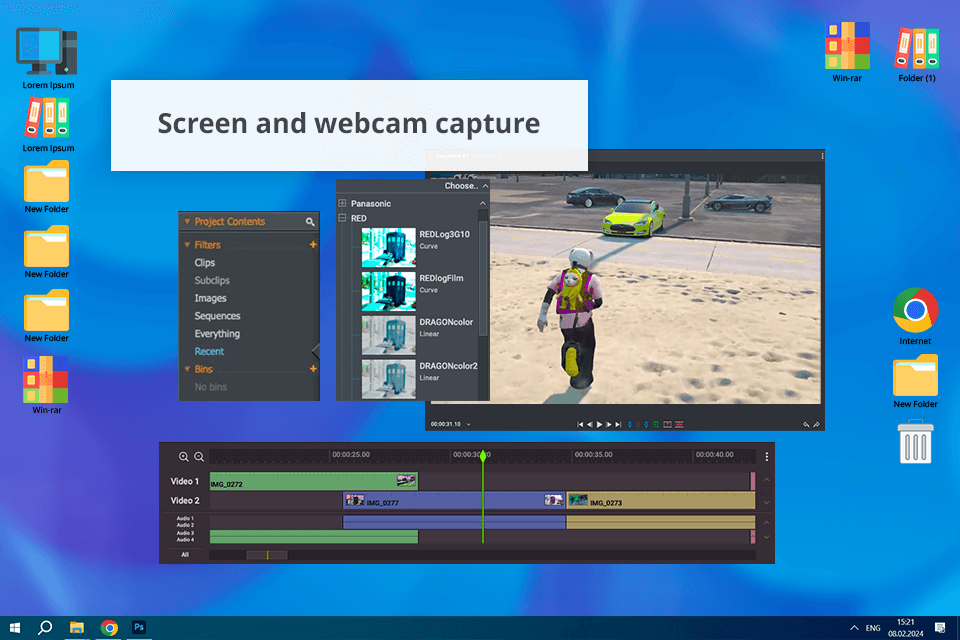Select the DRAGONcolor LUT thumbnail
This screenshot has height=640, width=960.
pos(388,335)
